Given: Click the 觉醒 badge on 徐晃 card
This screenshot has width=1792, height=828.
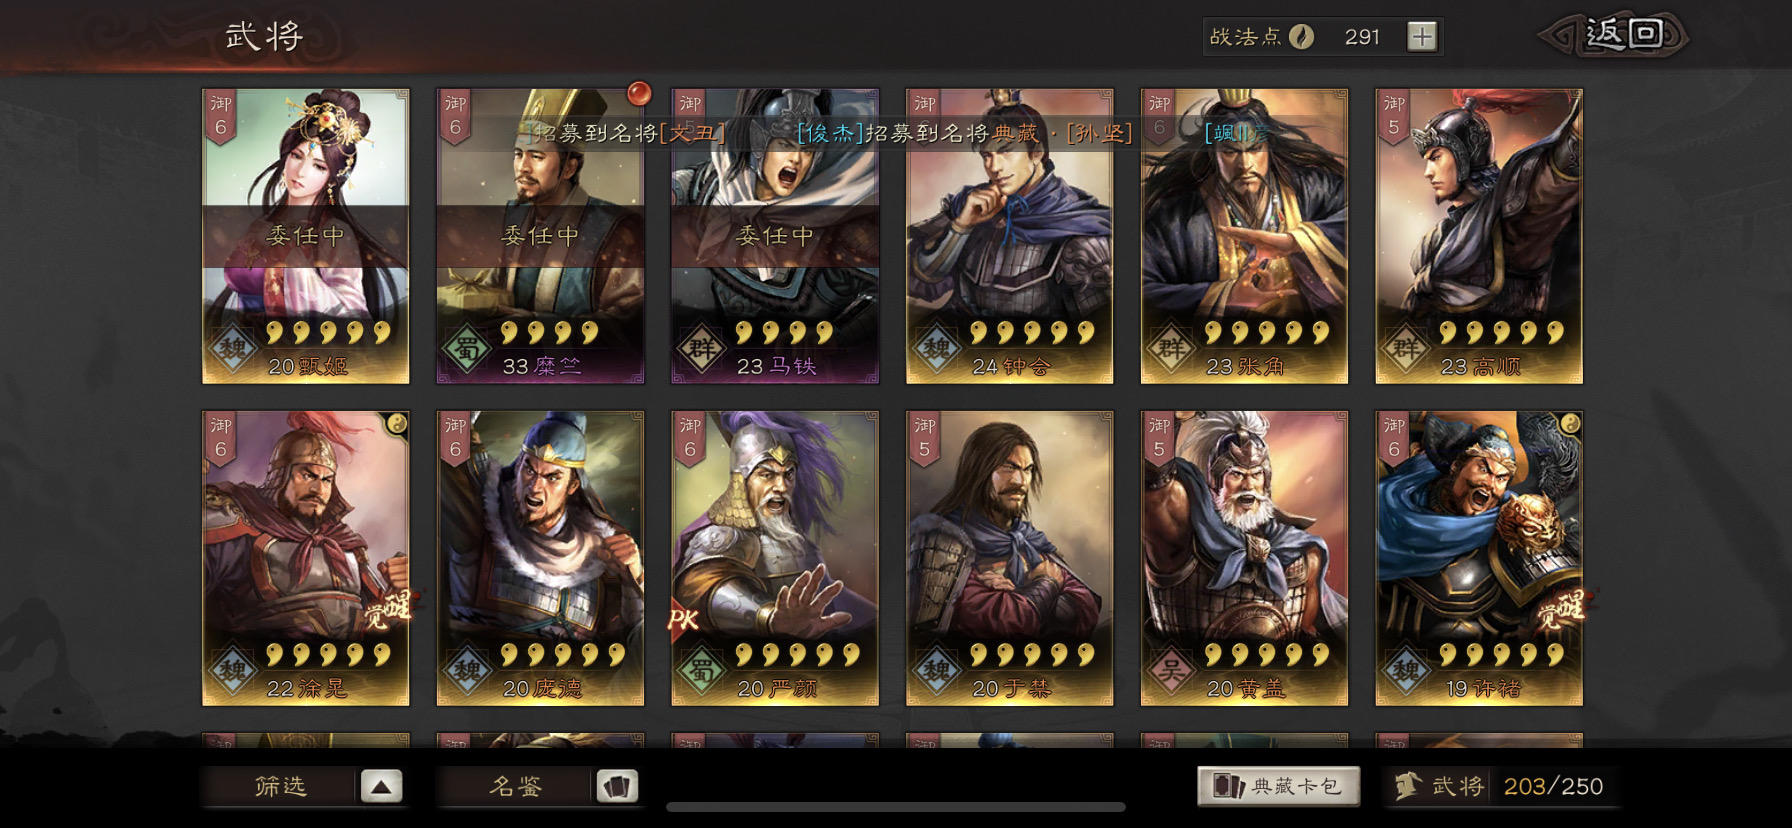Looking at the screenshot, I should coord(387,609).
